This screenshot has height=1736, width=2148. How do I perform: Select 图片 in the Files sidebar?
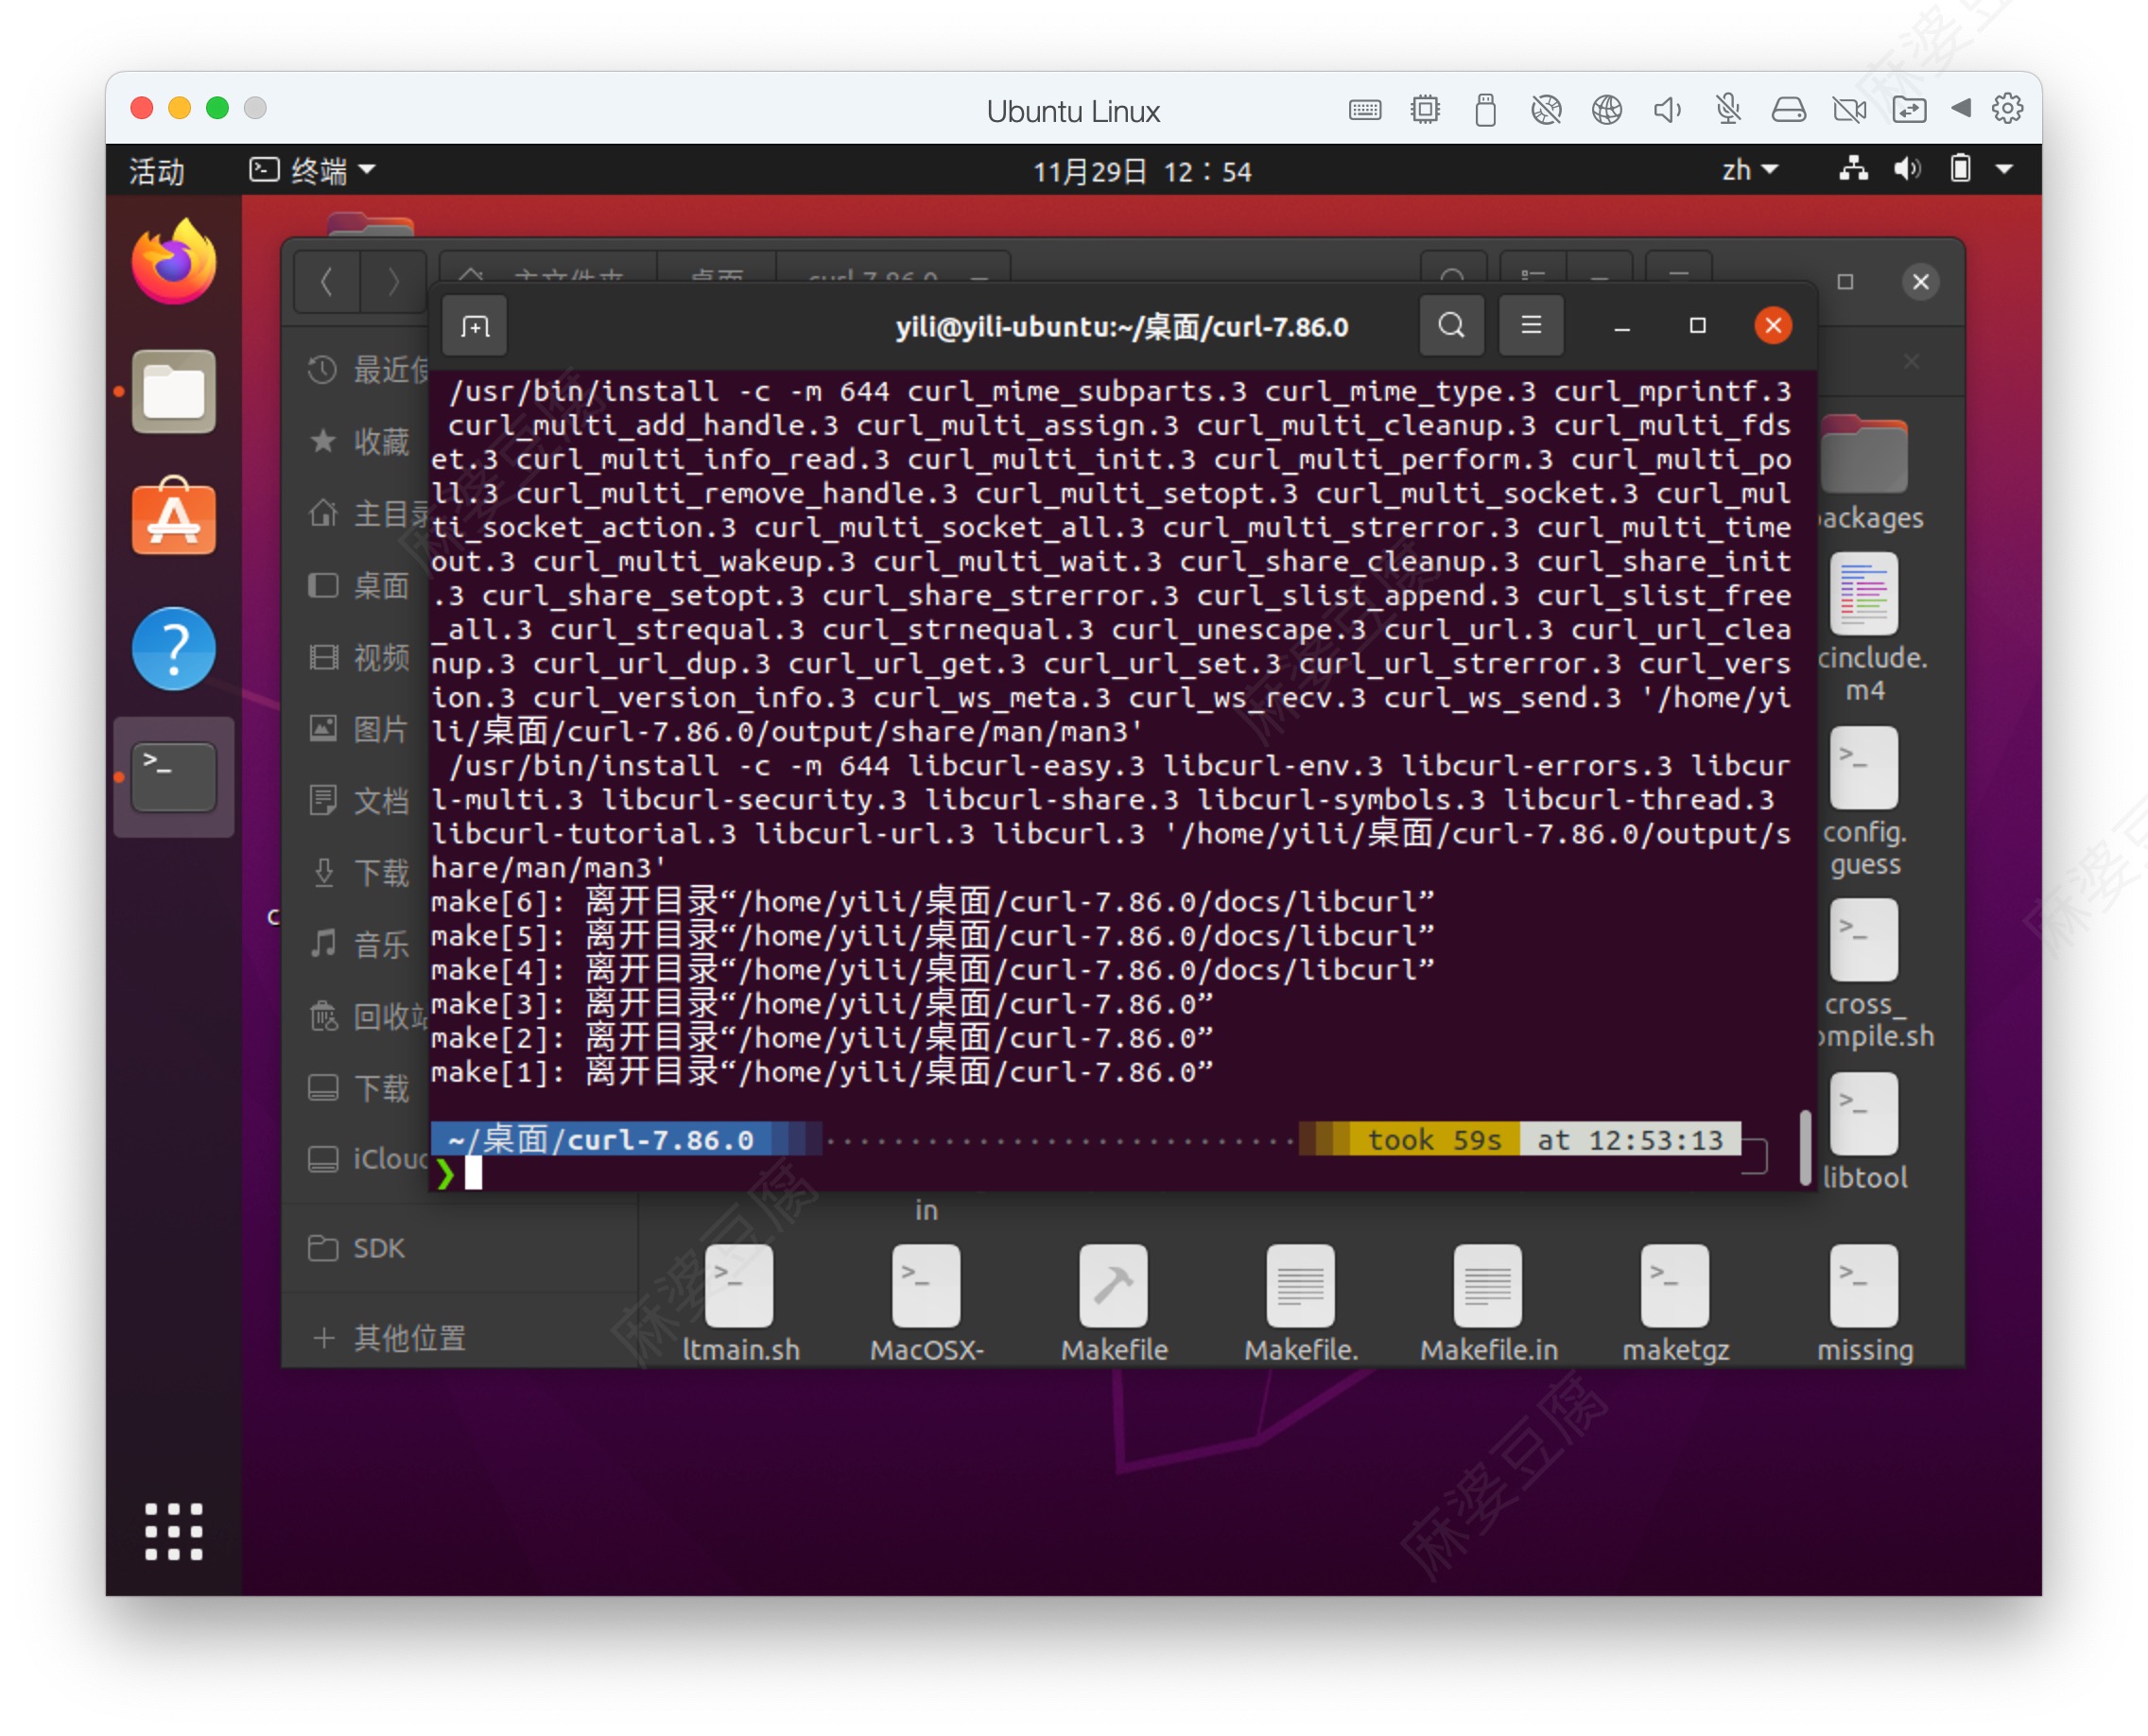[359, 729]
